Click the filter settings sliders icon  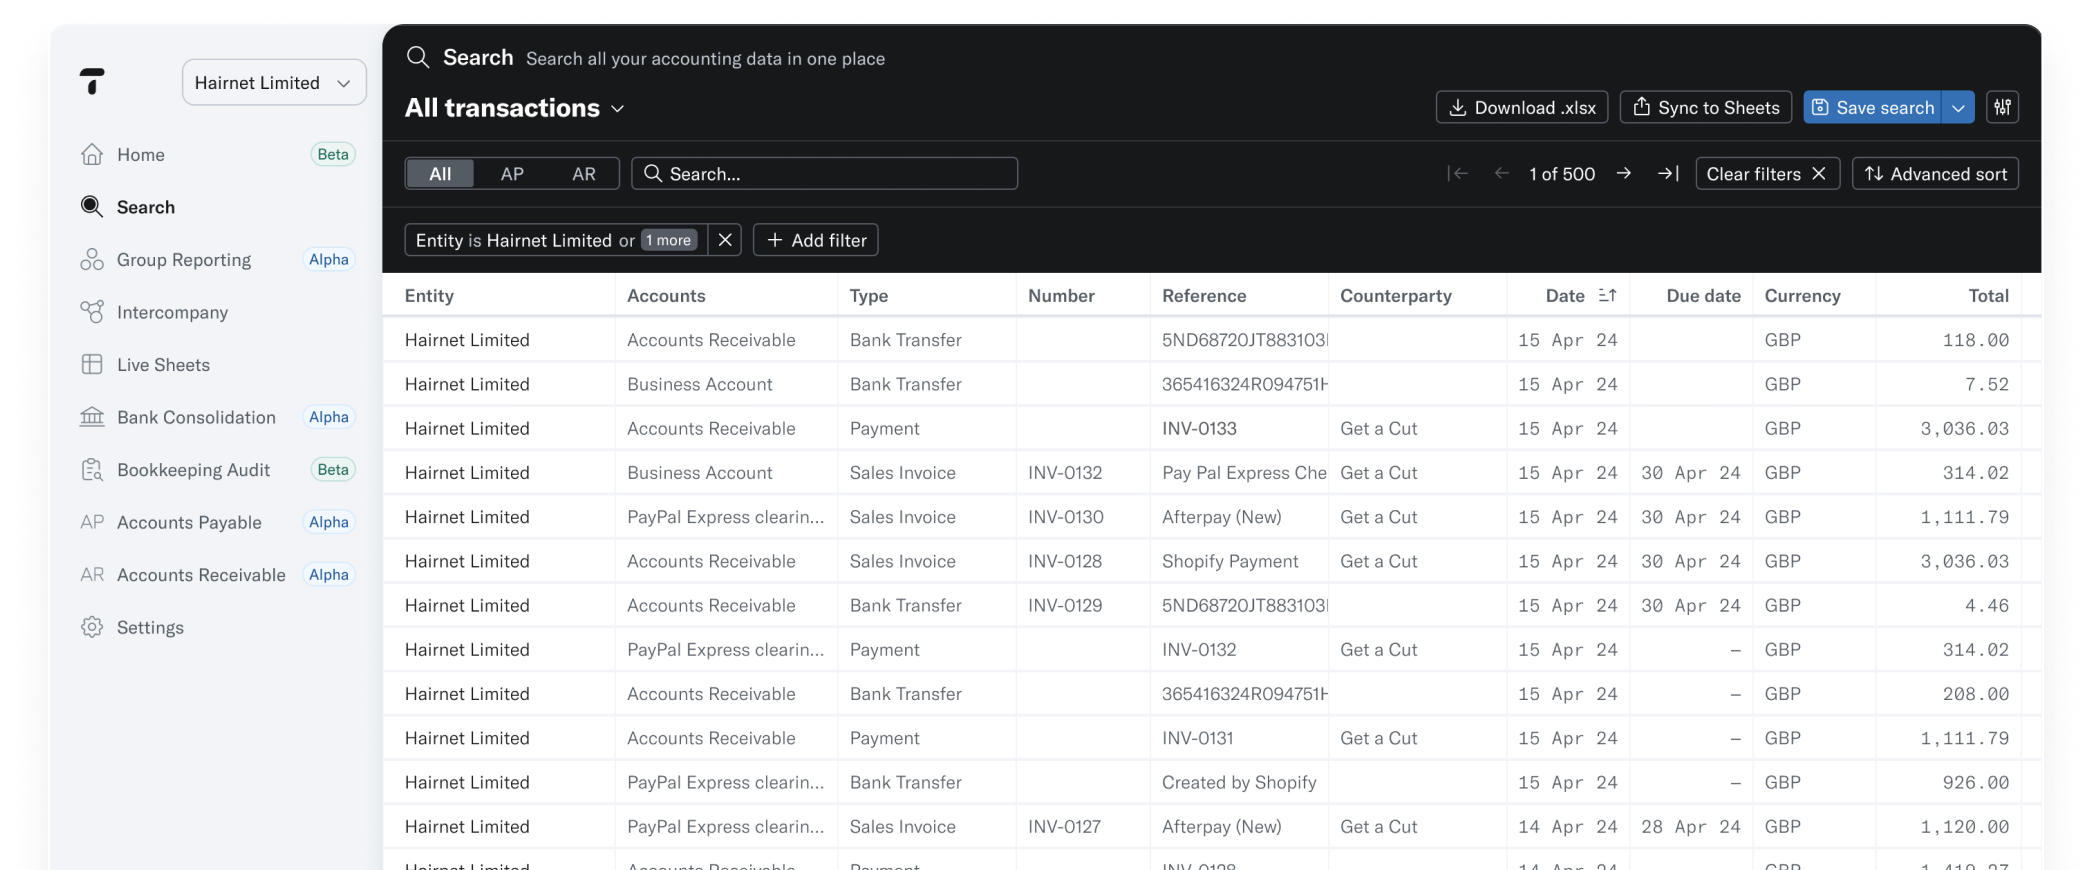(2002, 107)
